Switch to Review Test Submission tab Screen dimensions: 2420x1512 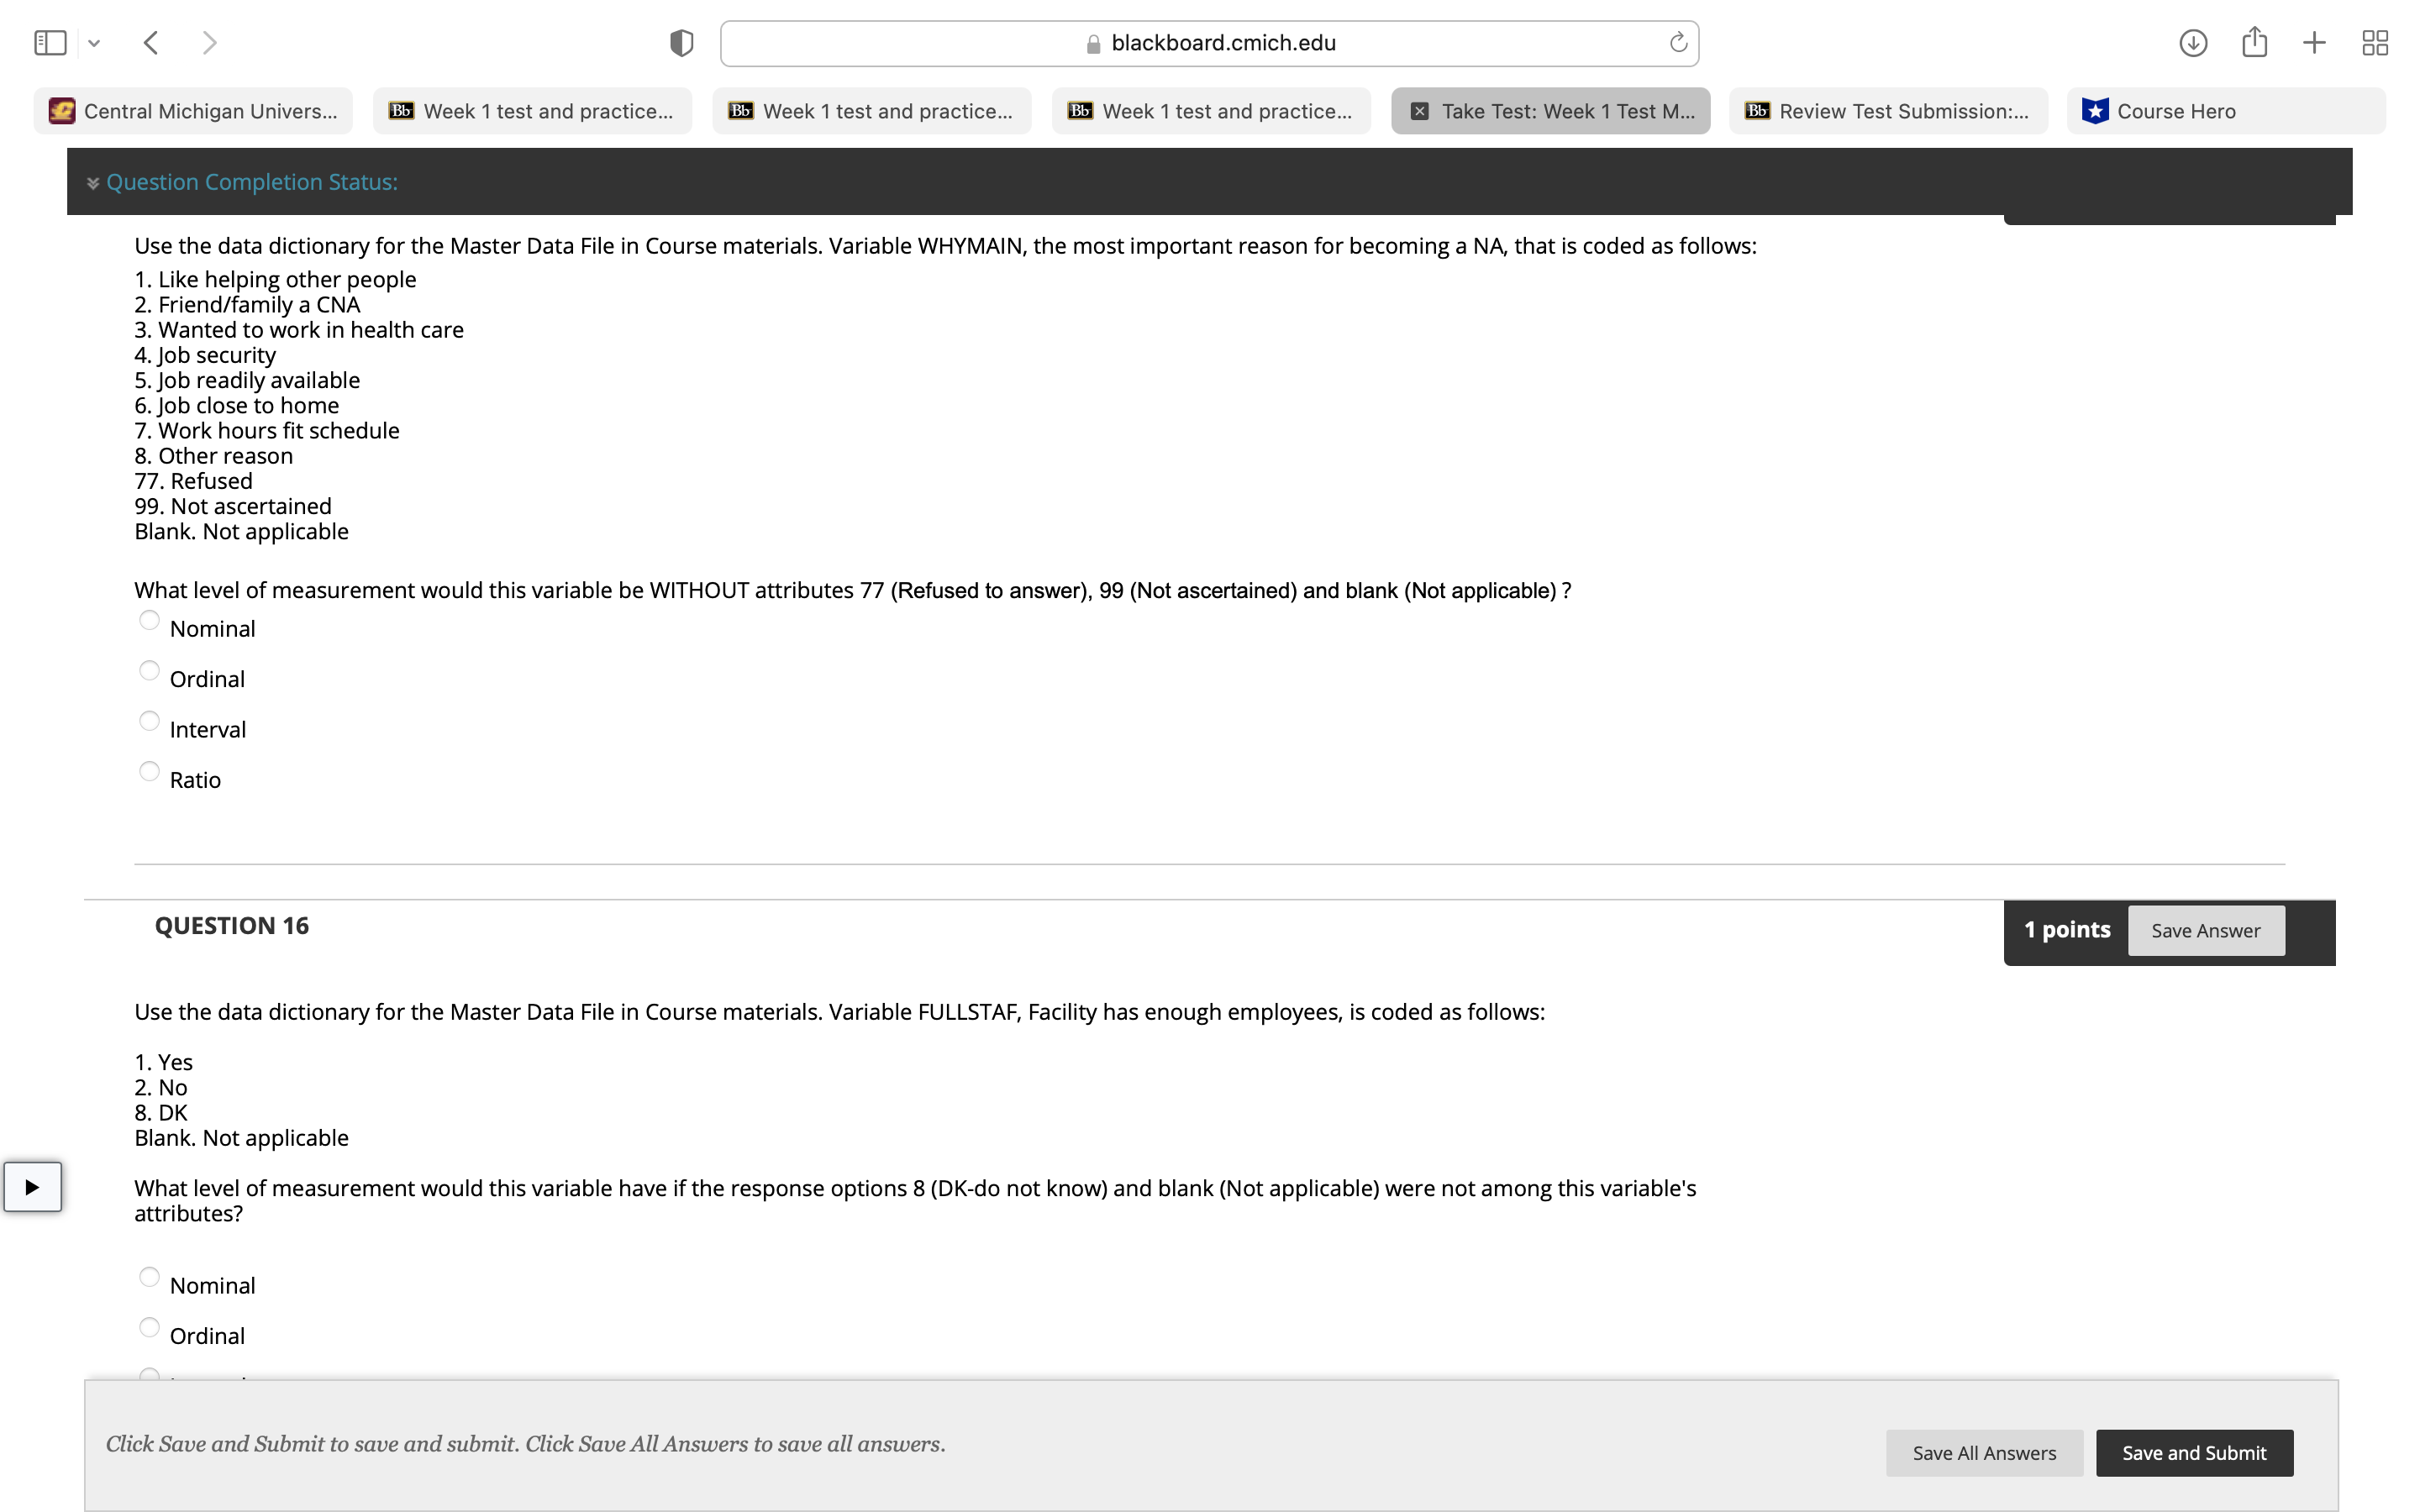(x=1888, y=111)
